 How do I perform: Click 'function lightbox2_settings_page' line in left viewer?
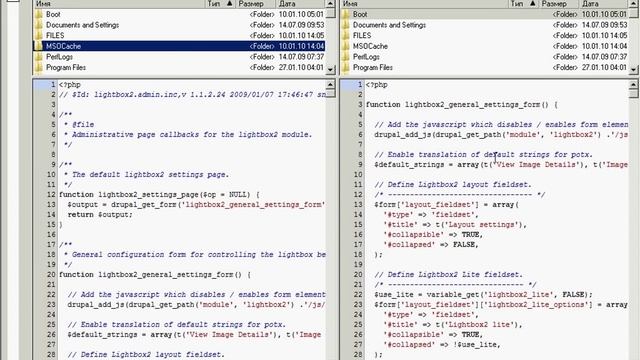159,195
